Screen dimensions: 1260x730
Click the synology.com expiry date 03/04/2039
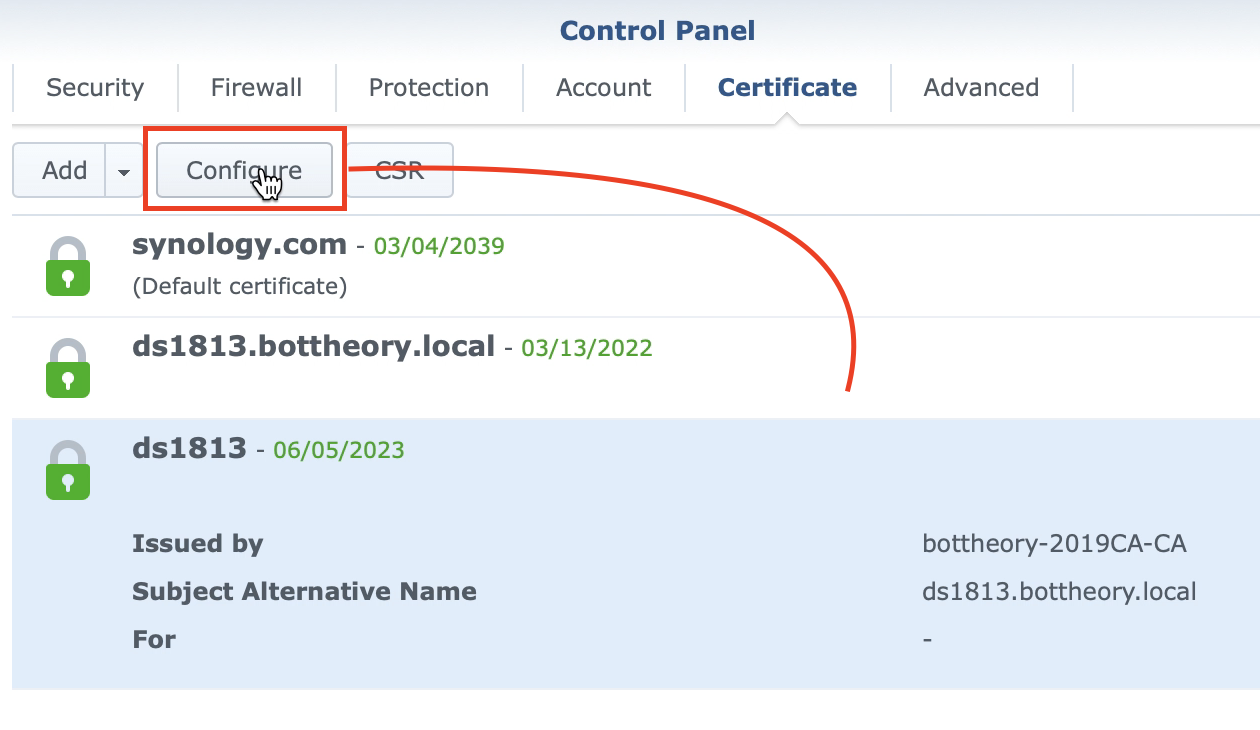pos(439,246)
